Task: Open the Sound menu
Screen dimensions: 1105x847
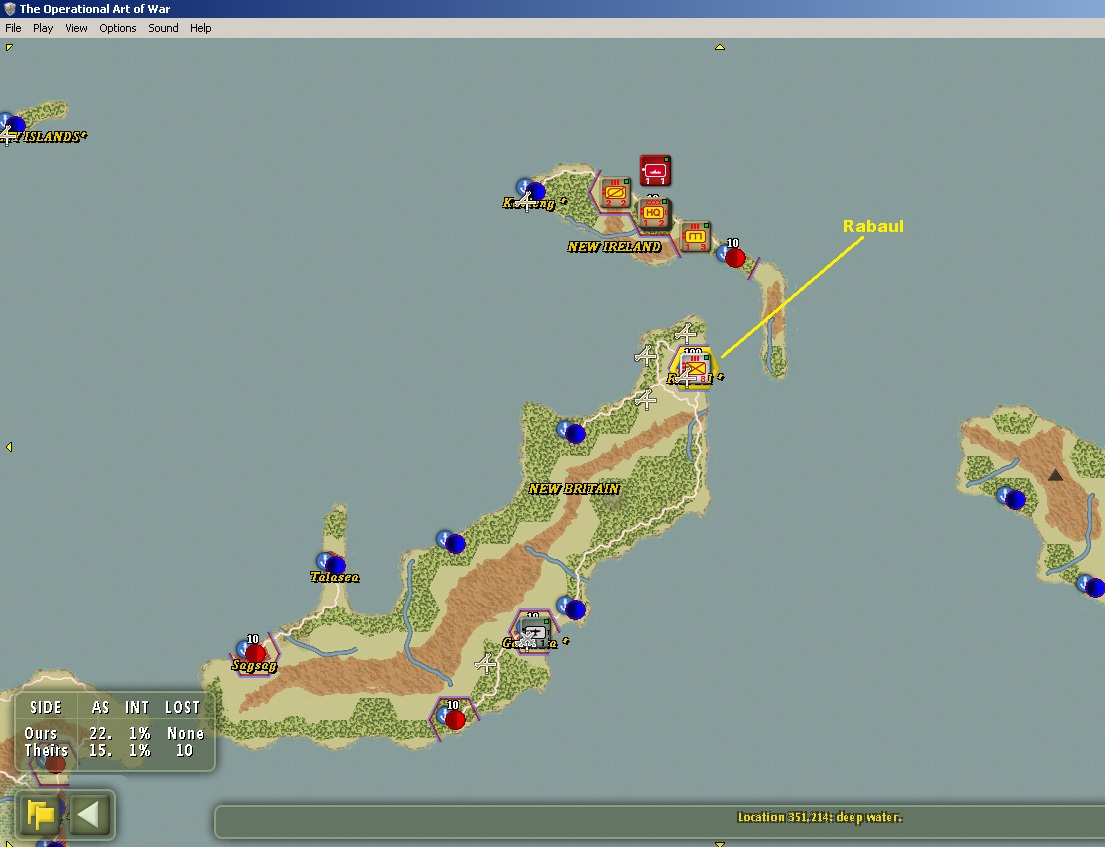Action: click(163, 28)
